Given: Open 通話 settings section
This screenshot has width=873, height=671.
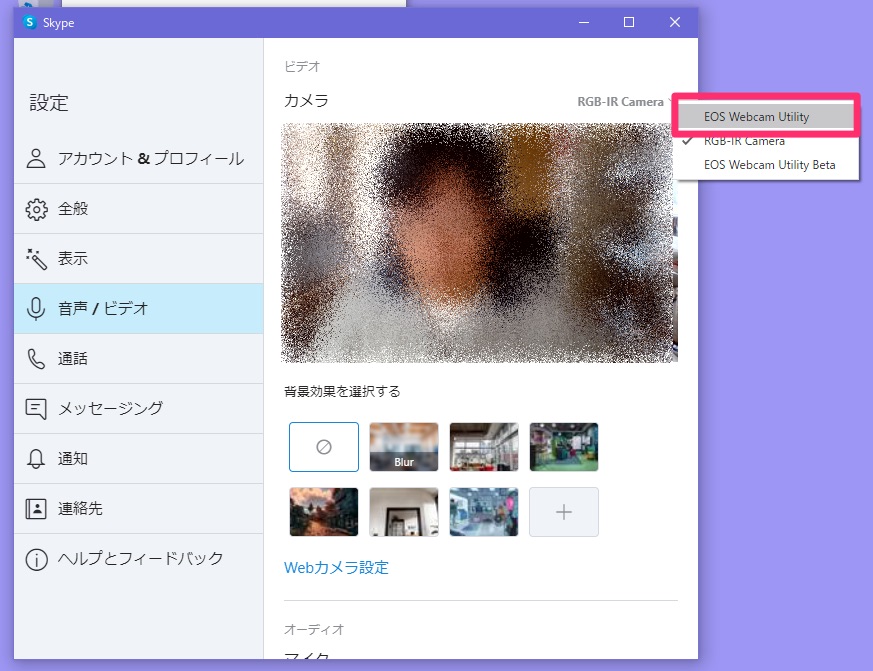Looking at the screenshot, I should pos(139,359).
